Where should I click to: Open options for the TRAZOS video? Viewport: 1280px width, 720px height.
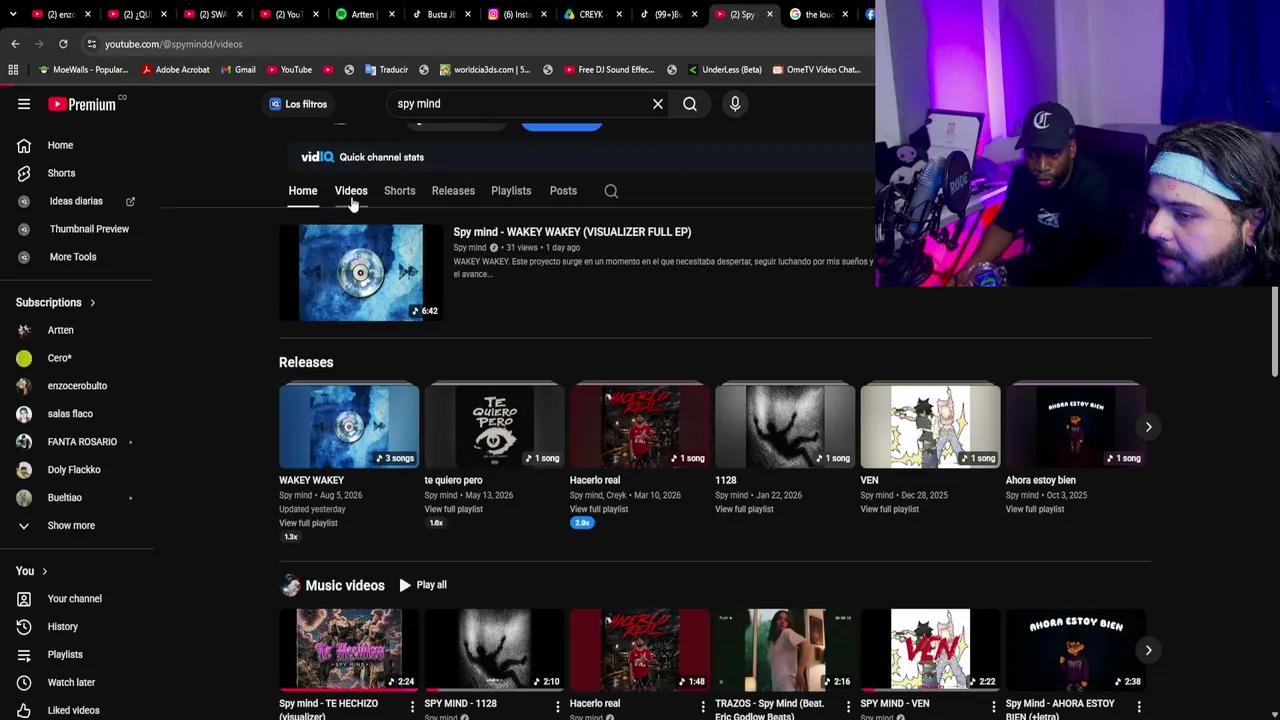point(848,707)
